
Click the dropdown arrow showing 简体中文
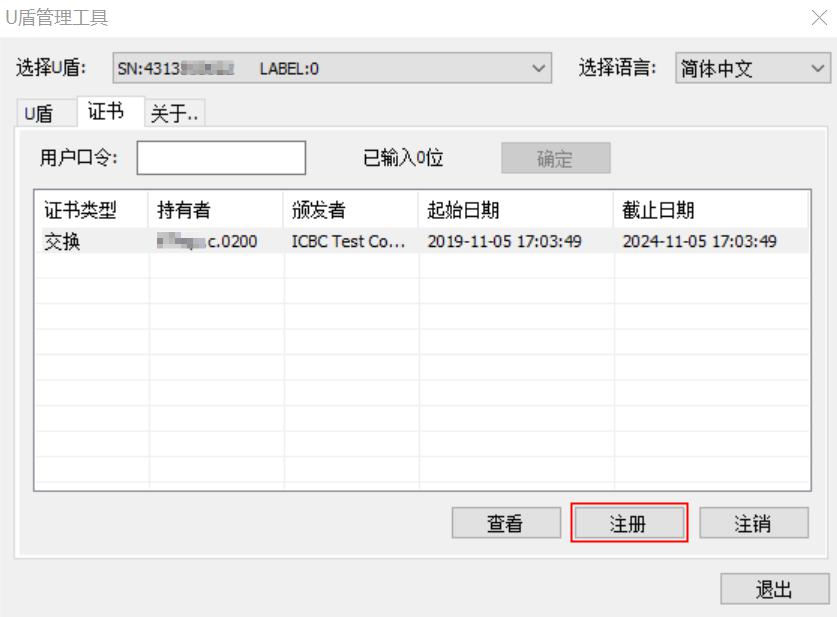click(x=815, y=68)
